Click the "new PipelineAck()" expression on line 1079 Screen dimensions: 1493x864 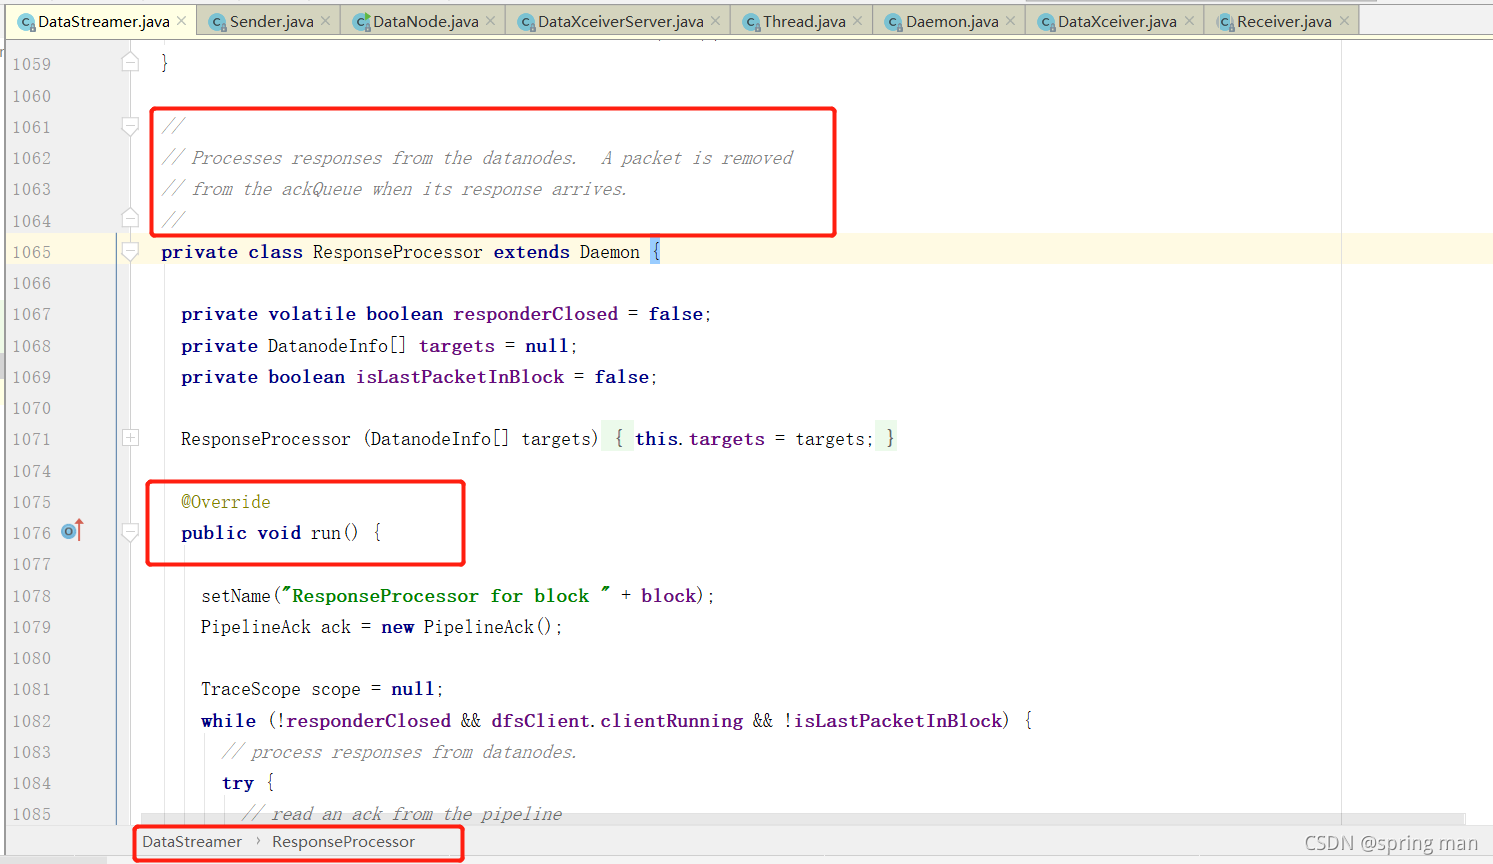click(x=465, y=627)
